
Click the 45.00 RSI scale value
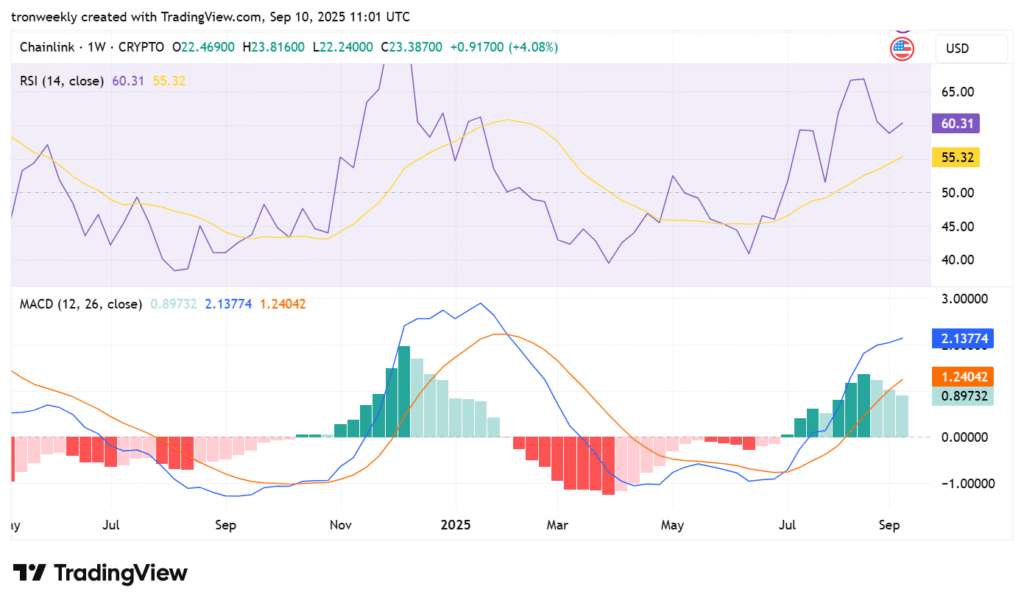pyautogui.click(x=957, y=227)
